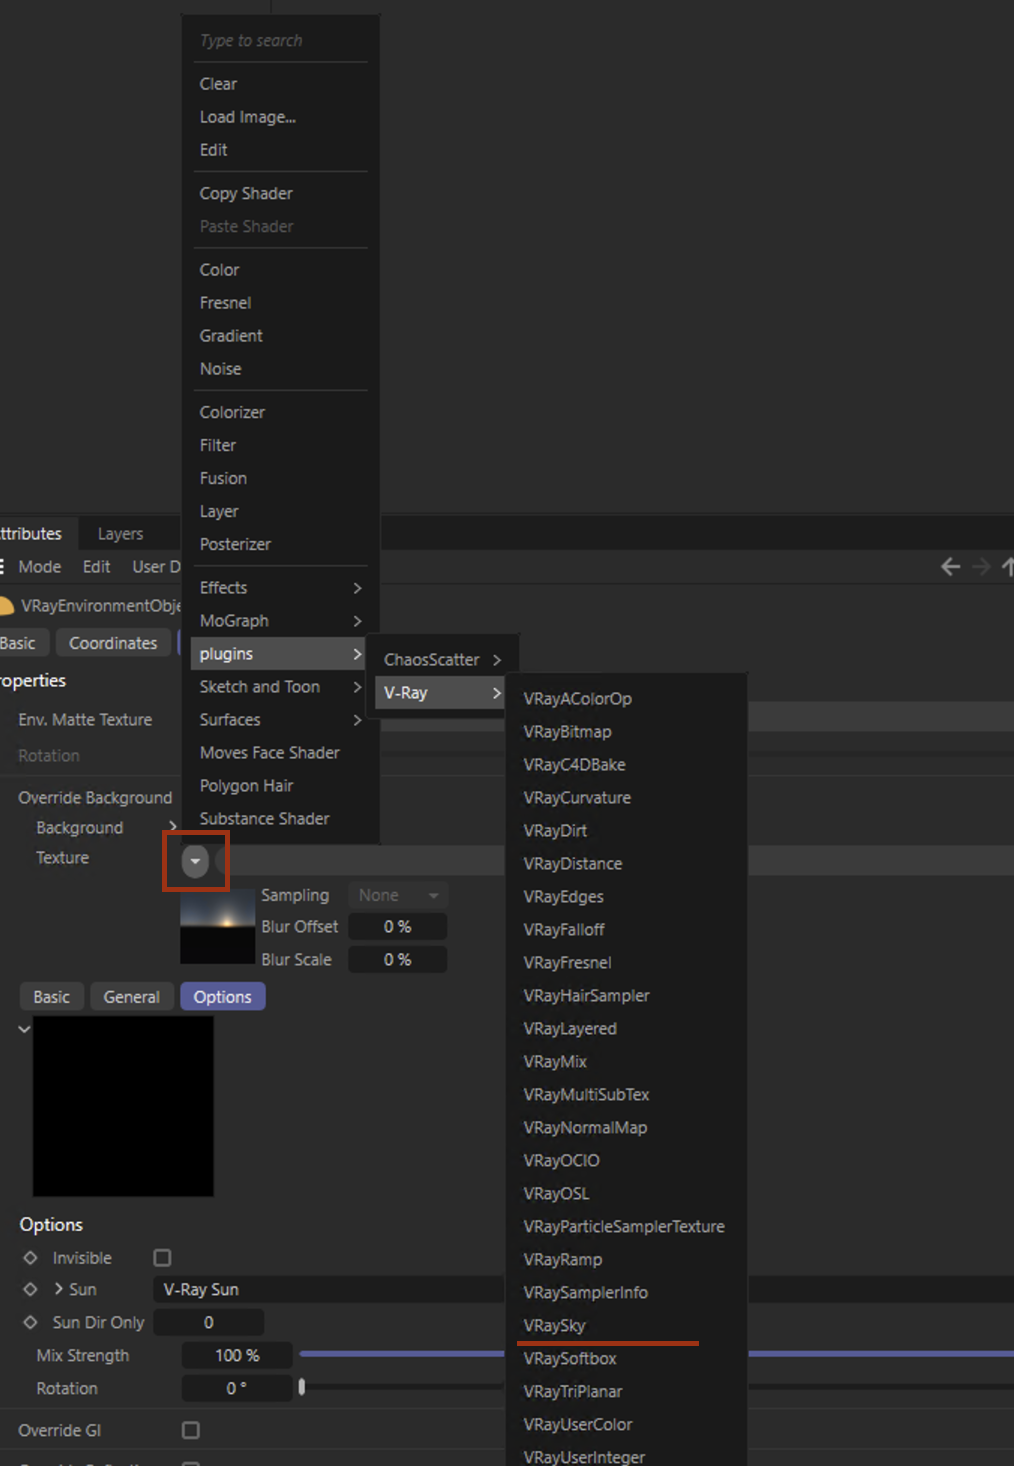The width and height of the screenshot is (1014, 1466).
Task: Click the black shader preview image
Action: tap(123, 1106)
